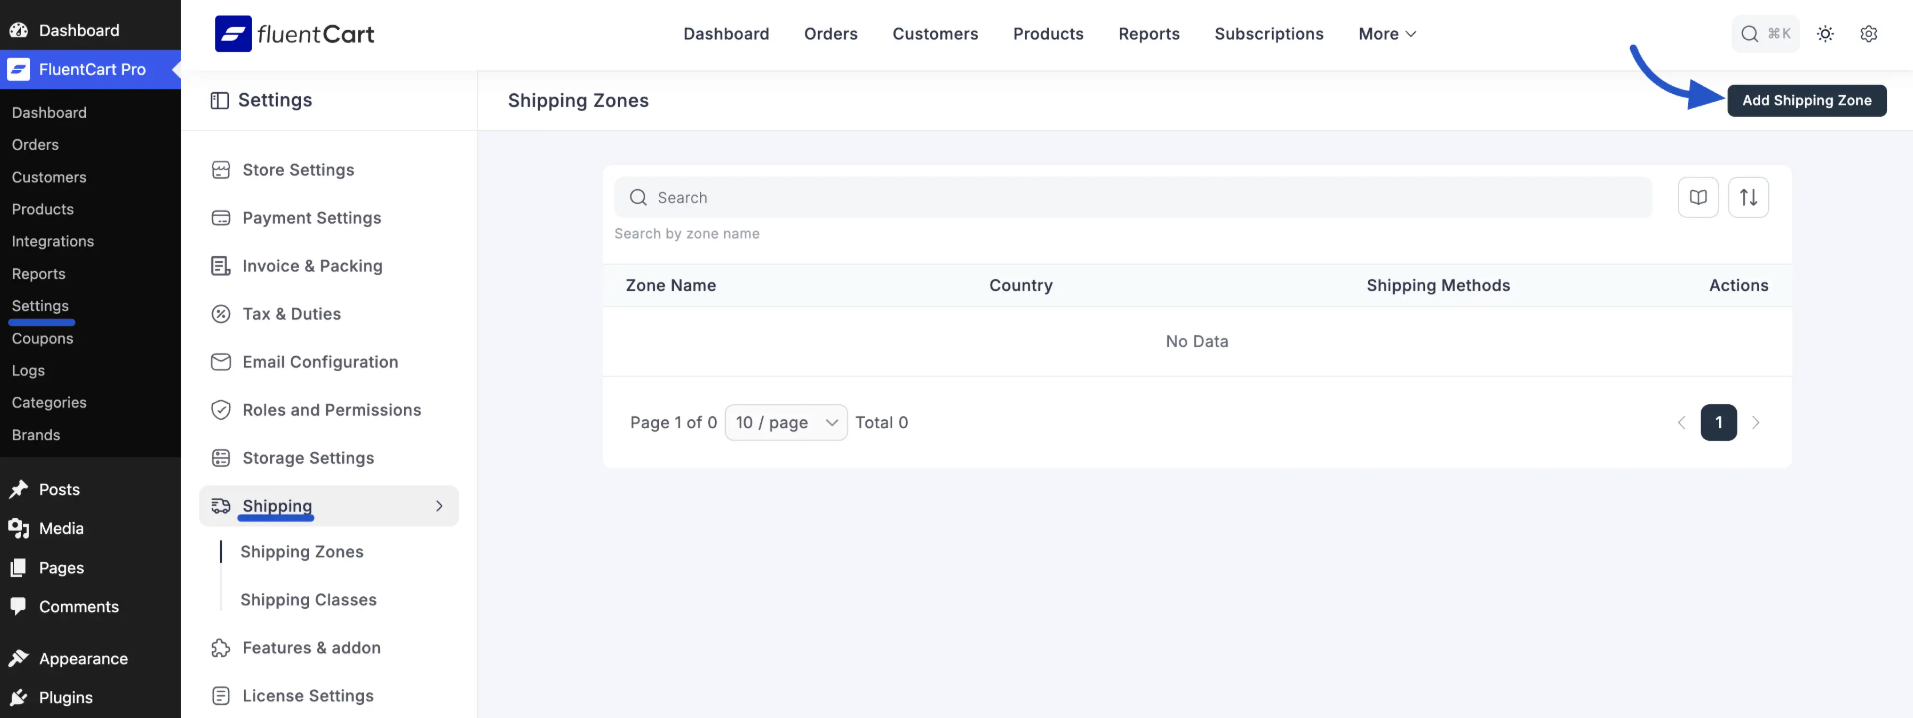
Task: Click the WordPress Dashboard gauge icon
Action: coord(18,30)
